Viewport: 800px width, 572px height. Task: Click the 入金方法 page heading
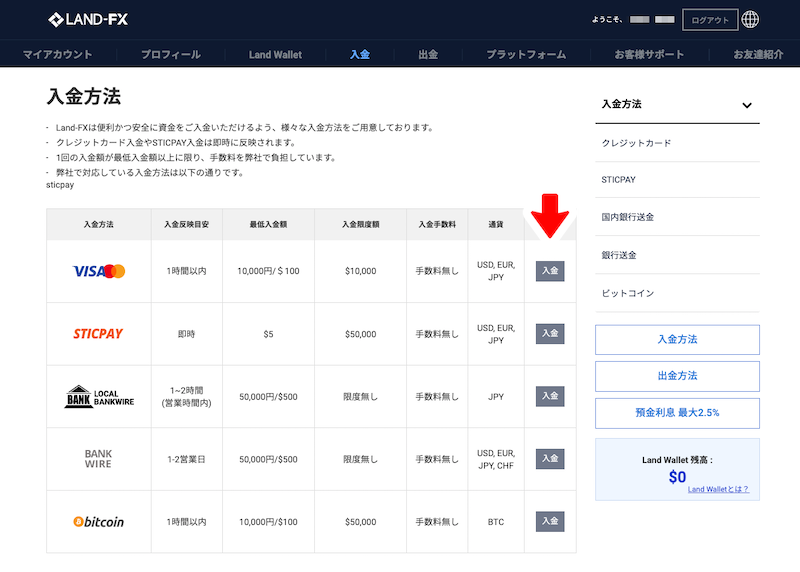[84, 96]
